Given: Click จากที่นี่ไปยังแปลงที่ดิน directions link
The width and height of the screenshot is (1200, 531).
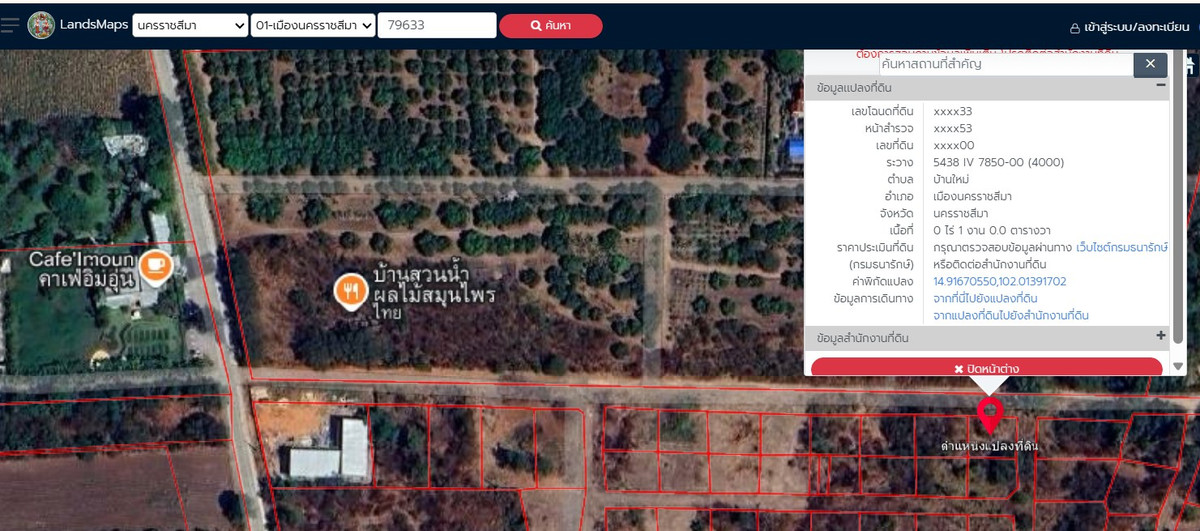Looking at the screenshot, I should point(984,298).
